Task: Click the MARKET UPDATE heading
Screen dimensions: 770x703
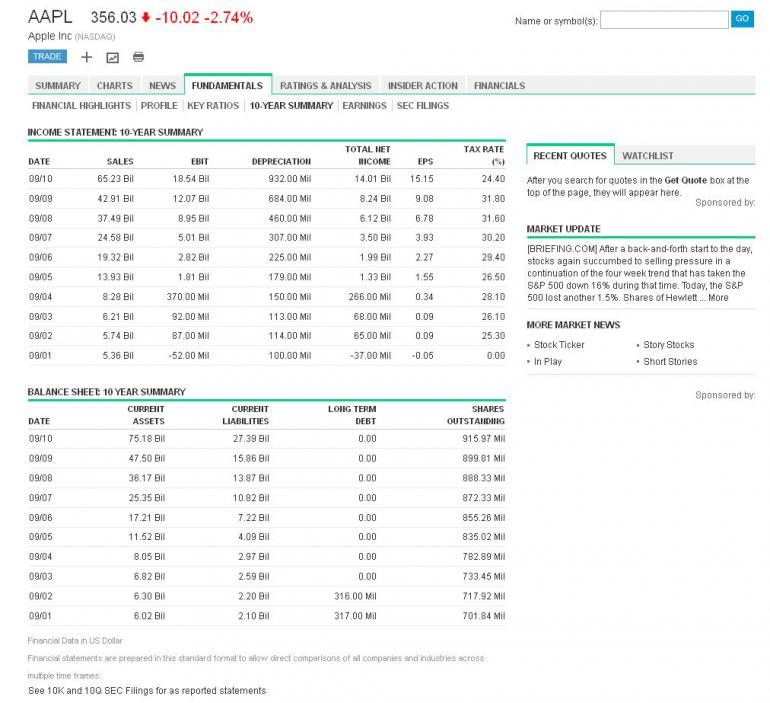Action: click(563, 229)
